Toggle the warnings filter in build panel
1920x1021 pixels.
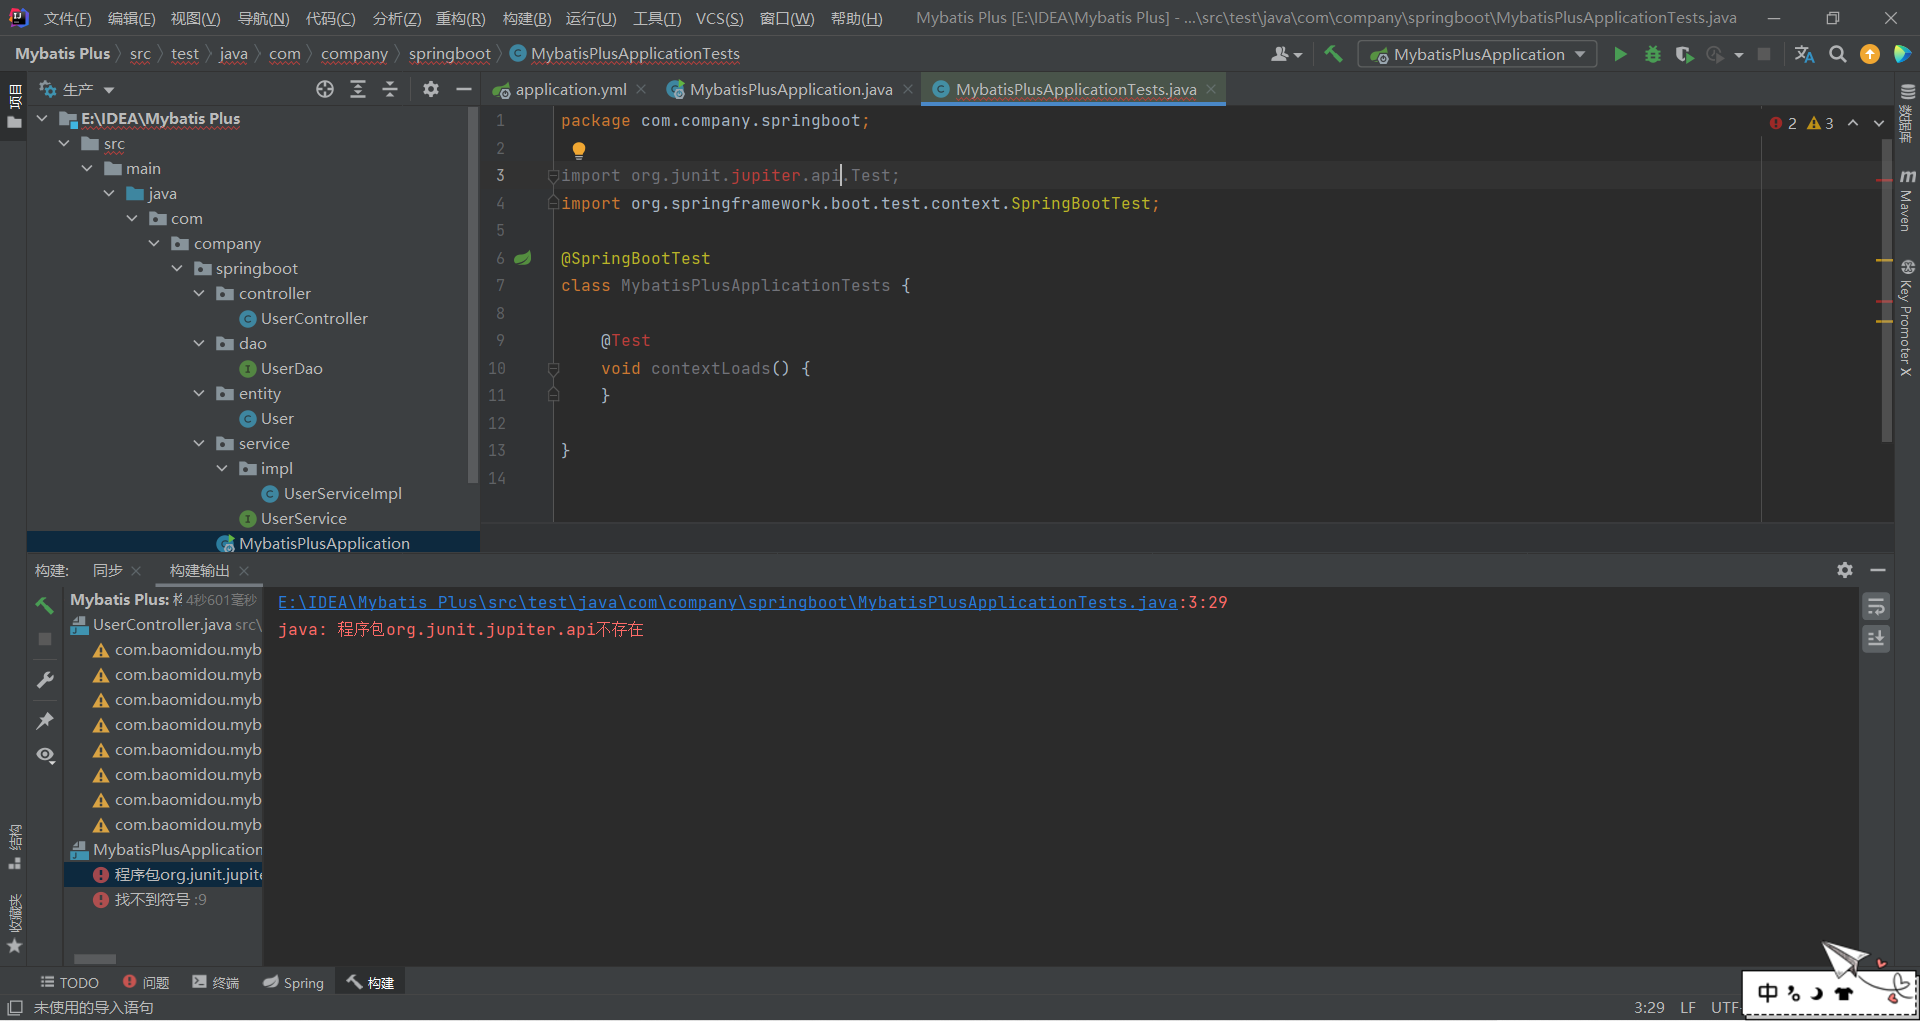click(45, 758)
